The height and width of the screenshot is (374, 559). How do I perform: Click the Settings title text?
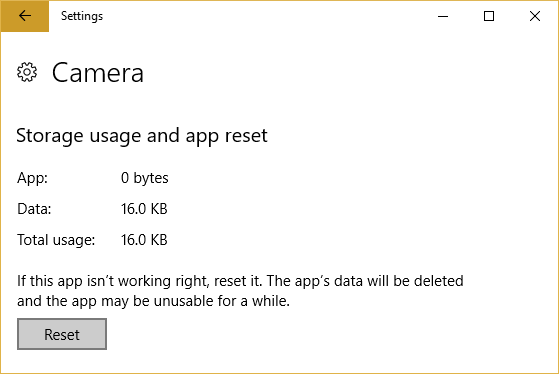[x=82, y=16]
